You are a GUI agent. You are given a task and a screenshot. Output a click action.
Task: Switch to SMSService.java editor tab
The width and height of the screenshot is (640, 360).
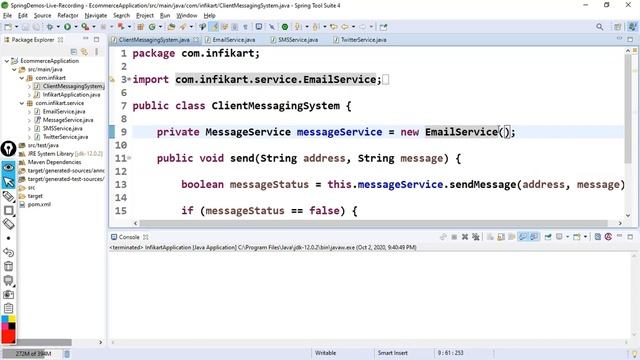(x=294, y=40)
